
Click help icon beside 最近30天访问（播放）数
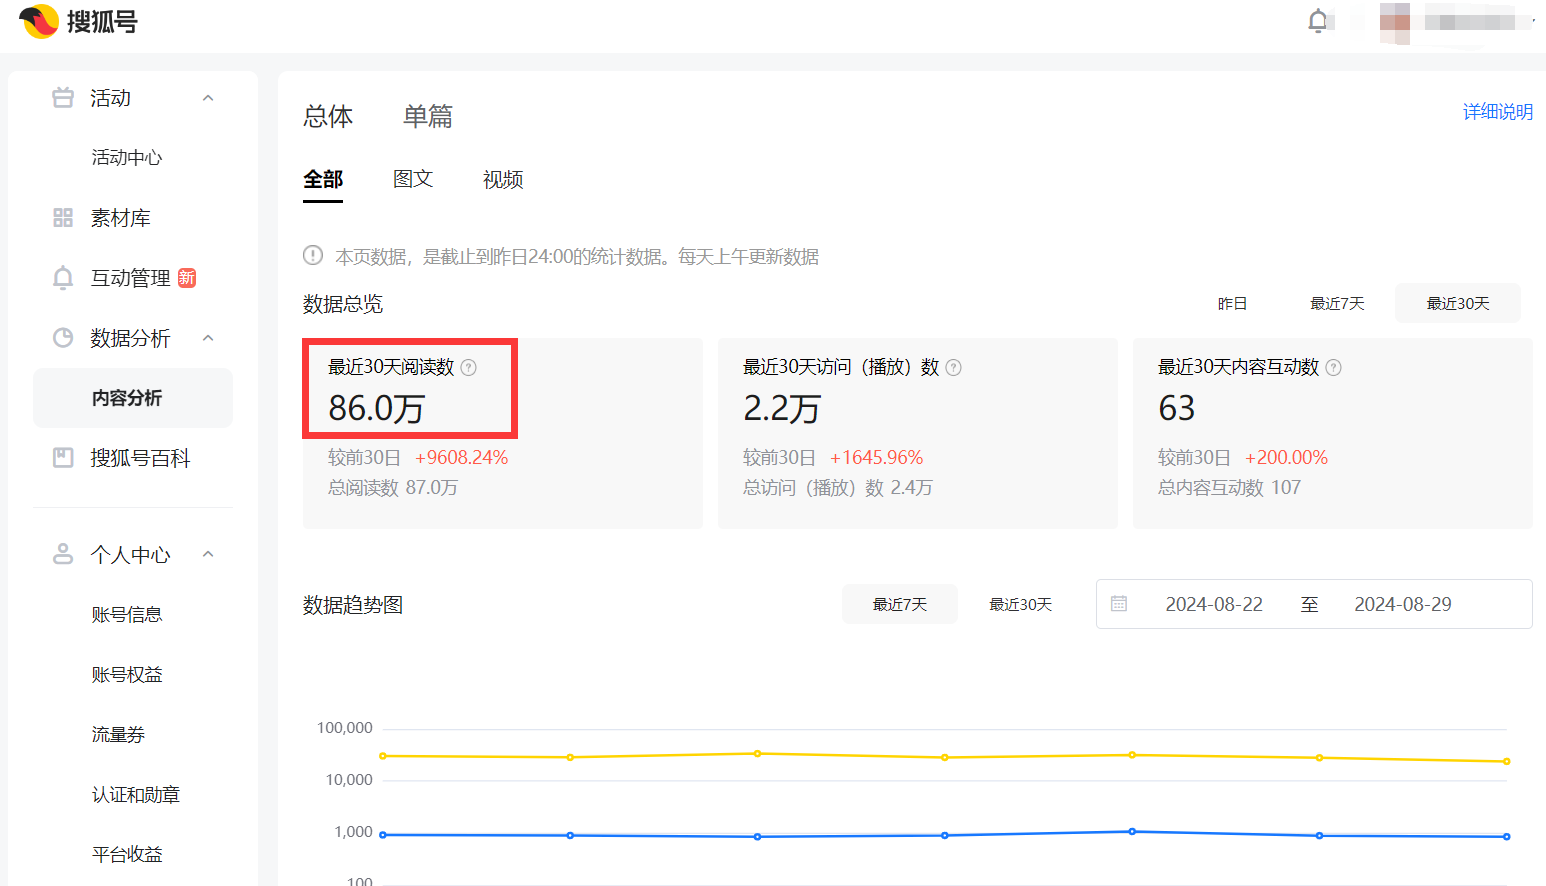coord(953,368)
